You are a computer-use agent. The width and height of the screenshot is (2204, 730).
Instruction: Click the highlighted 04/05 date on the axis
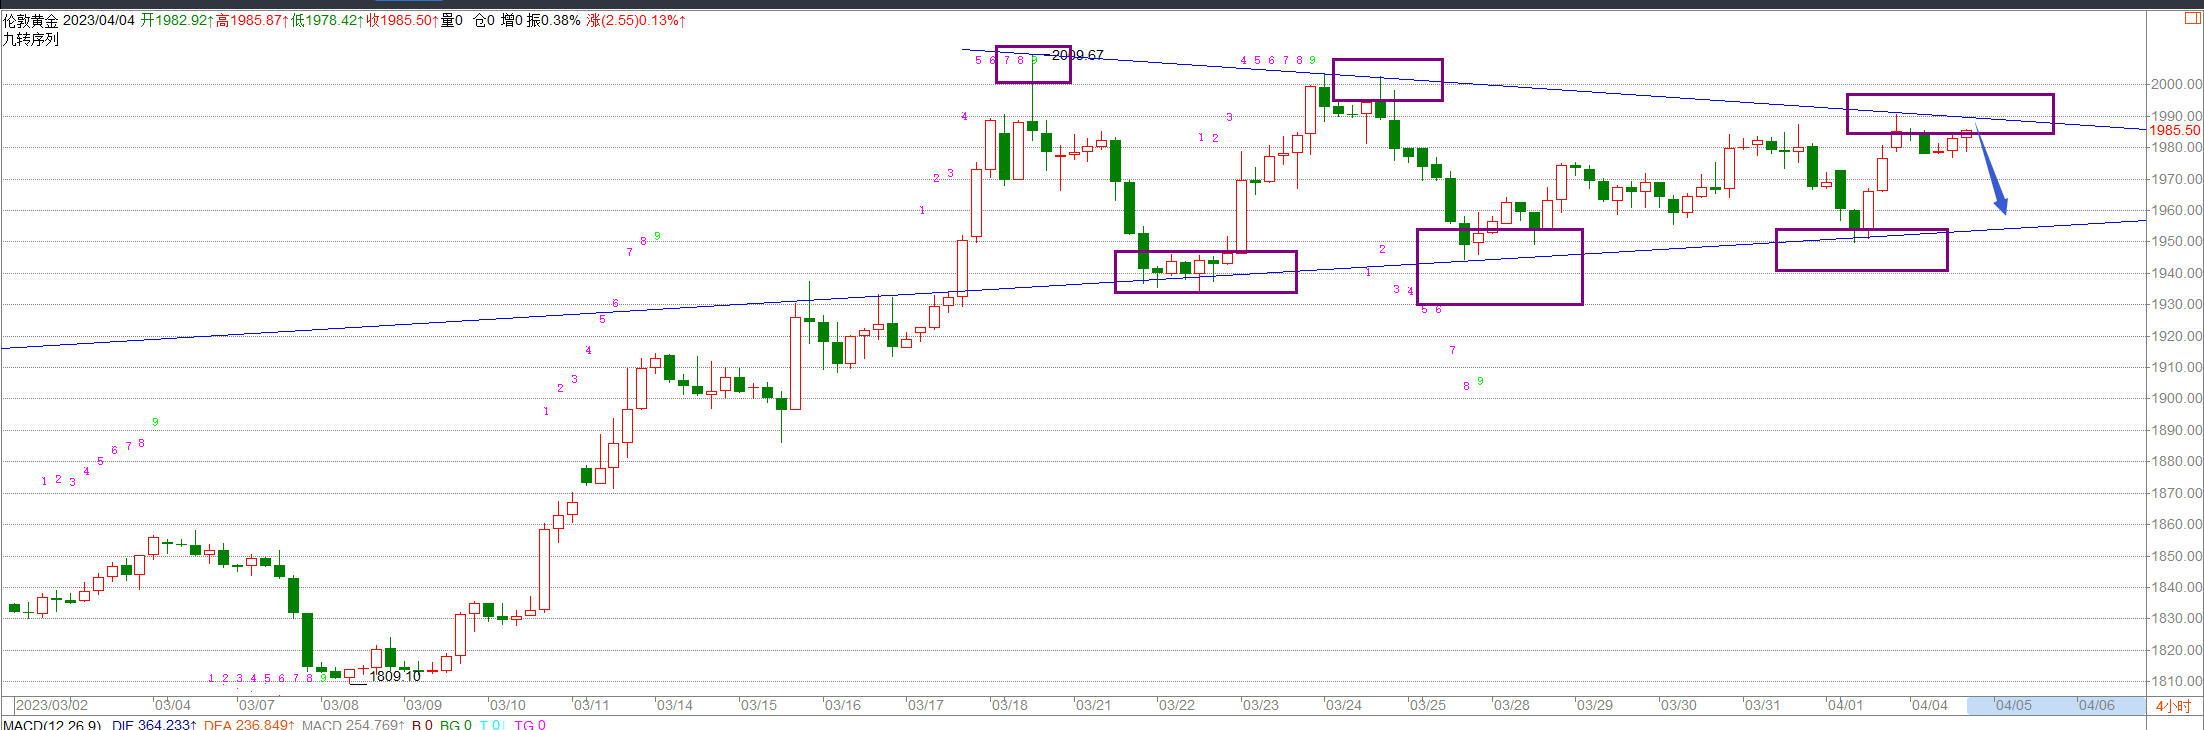2012,705
